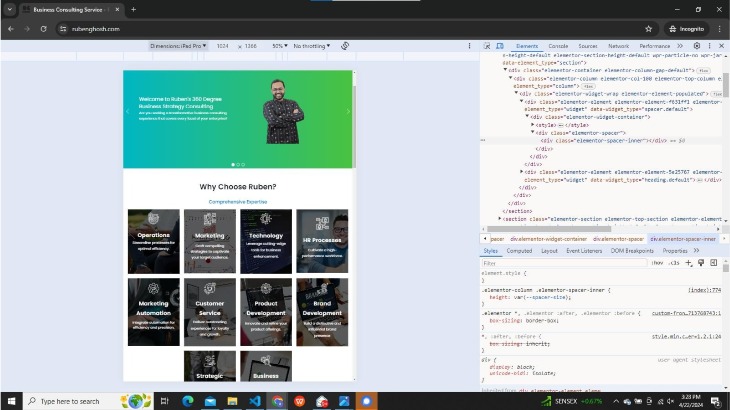Screen dimensions: 730x410
Task: Close the DevTools panel
Action: point(721,46)
